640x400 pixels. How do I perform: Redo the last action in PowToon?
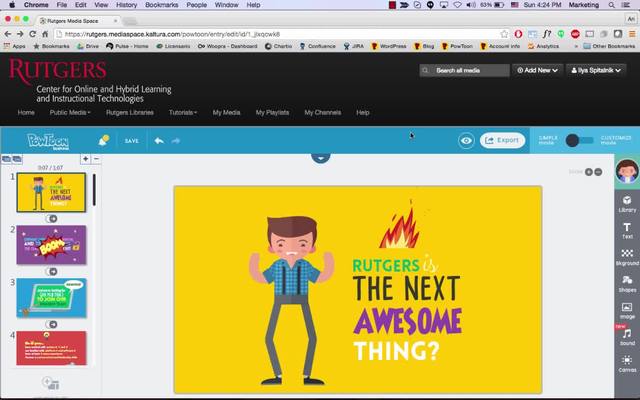click(176, 141)
